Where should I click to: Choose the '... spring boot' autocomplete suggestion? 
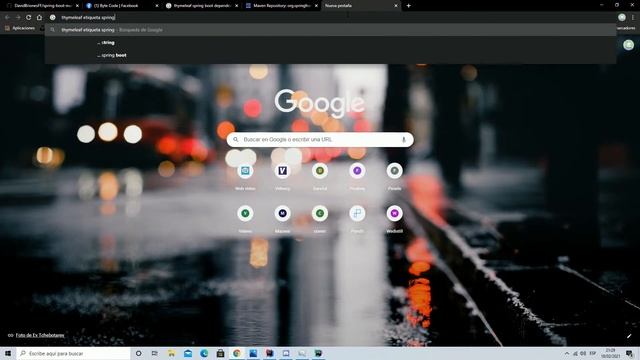tap(331, 55)
